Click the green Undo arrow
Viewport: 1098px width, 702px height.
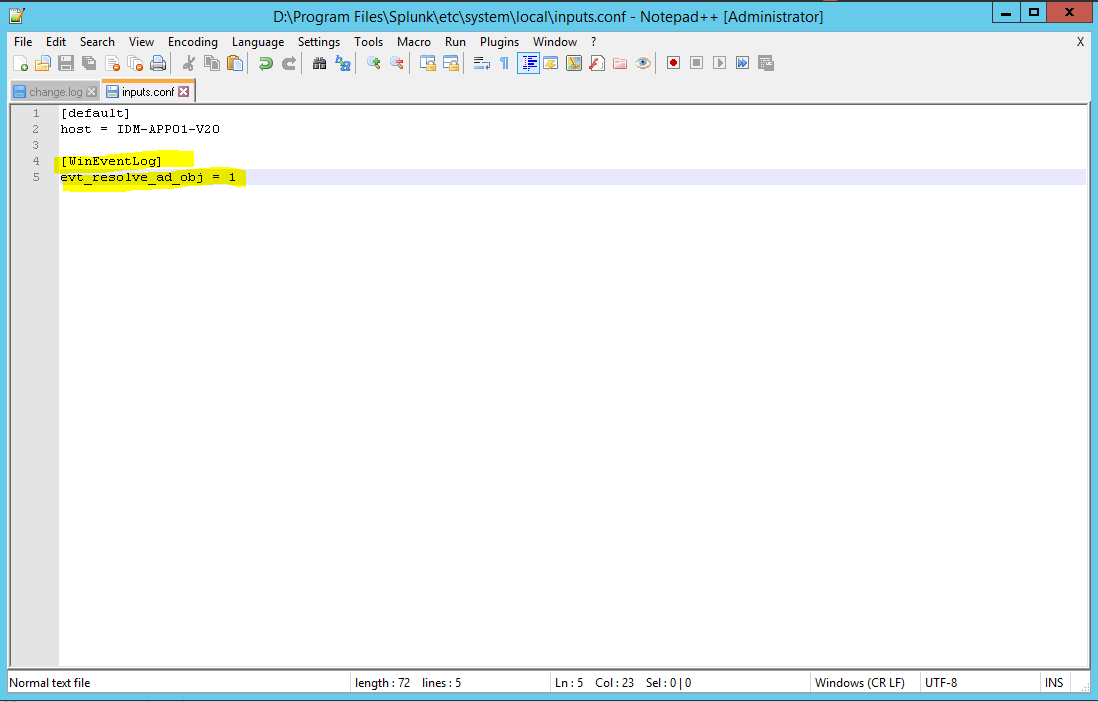(x=265, y=64)
